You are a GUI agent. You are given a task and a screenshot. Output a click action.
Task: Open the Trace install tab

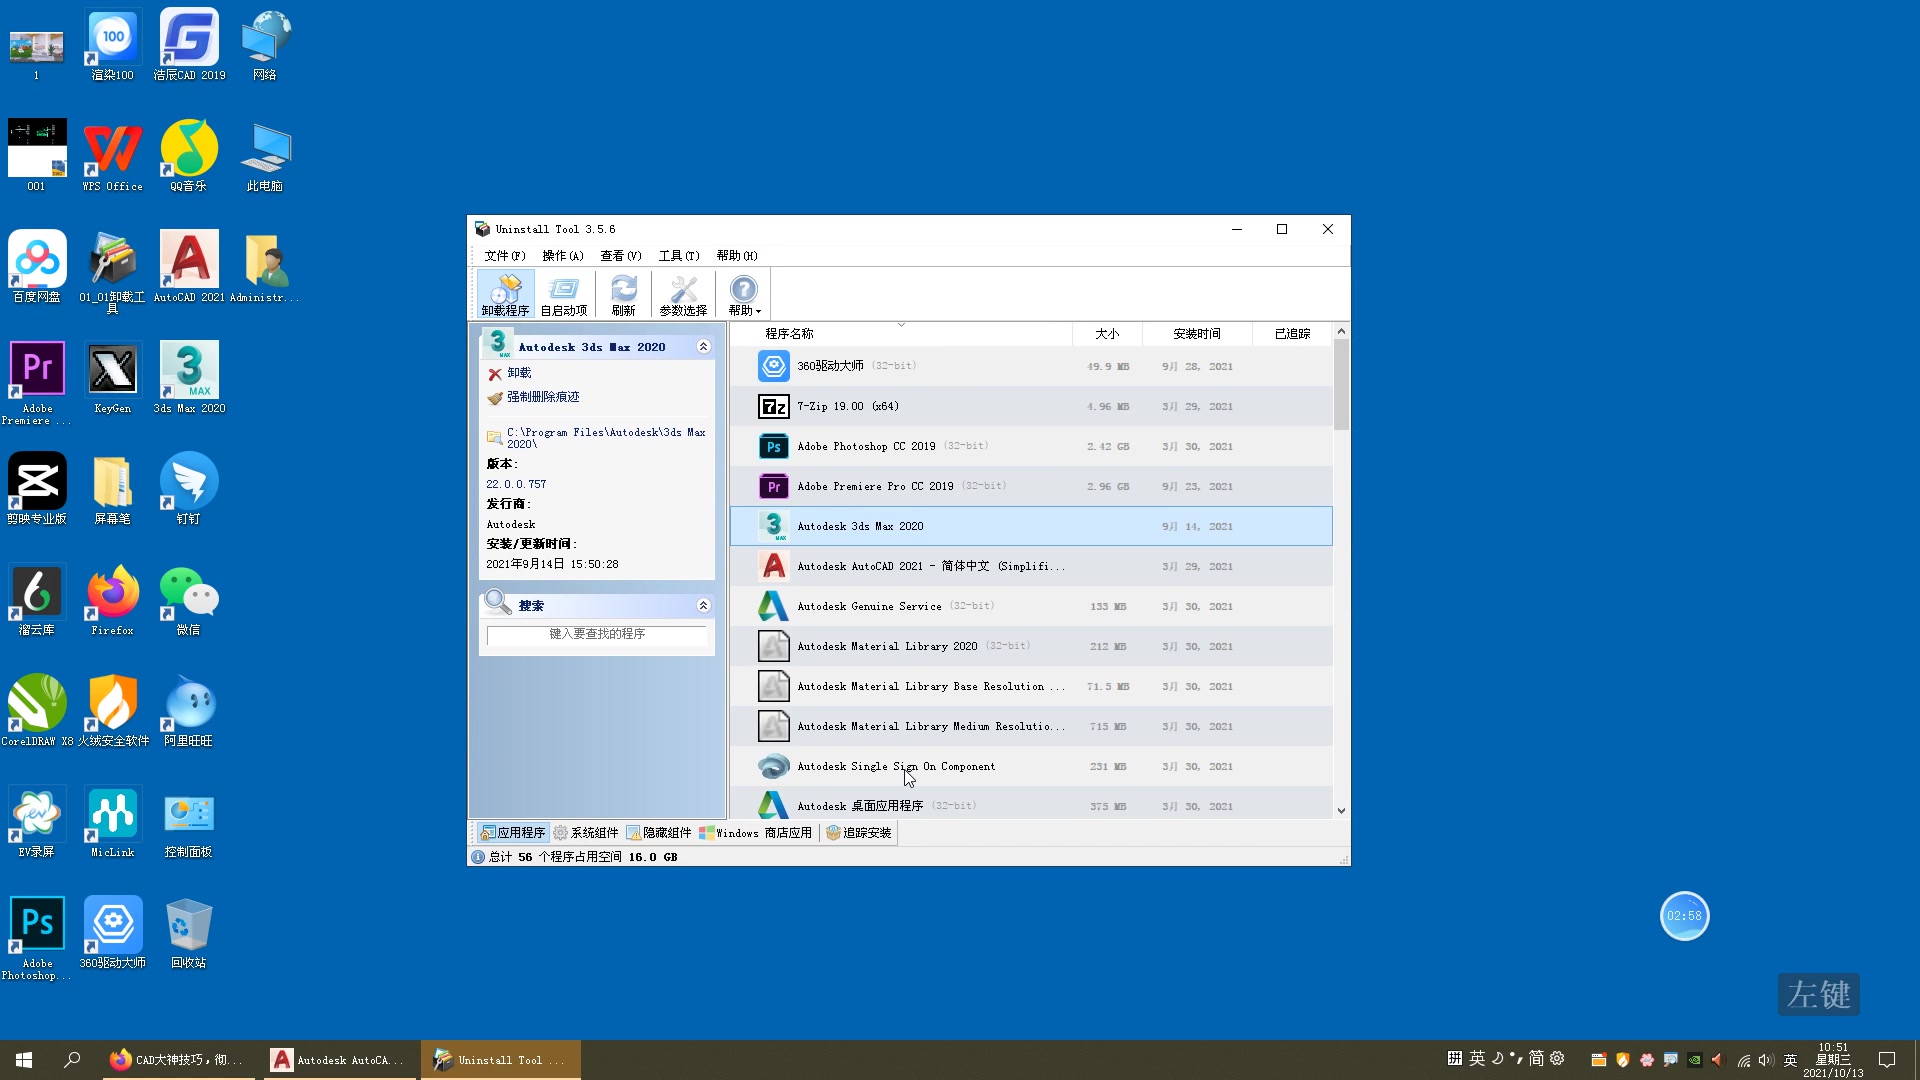(858, 832)
